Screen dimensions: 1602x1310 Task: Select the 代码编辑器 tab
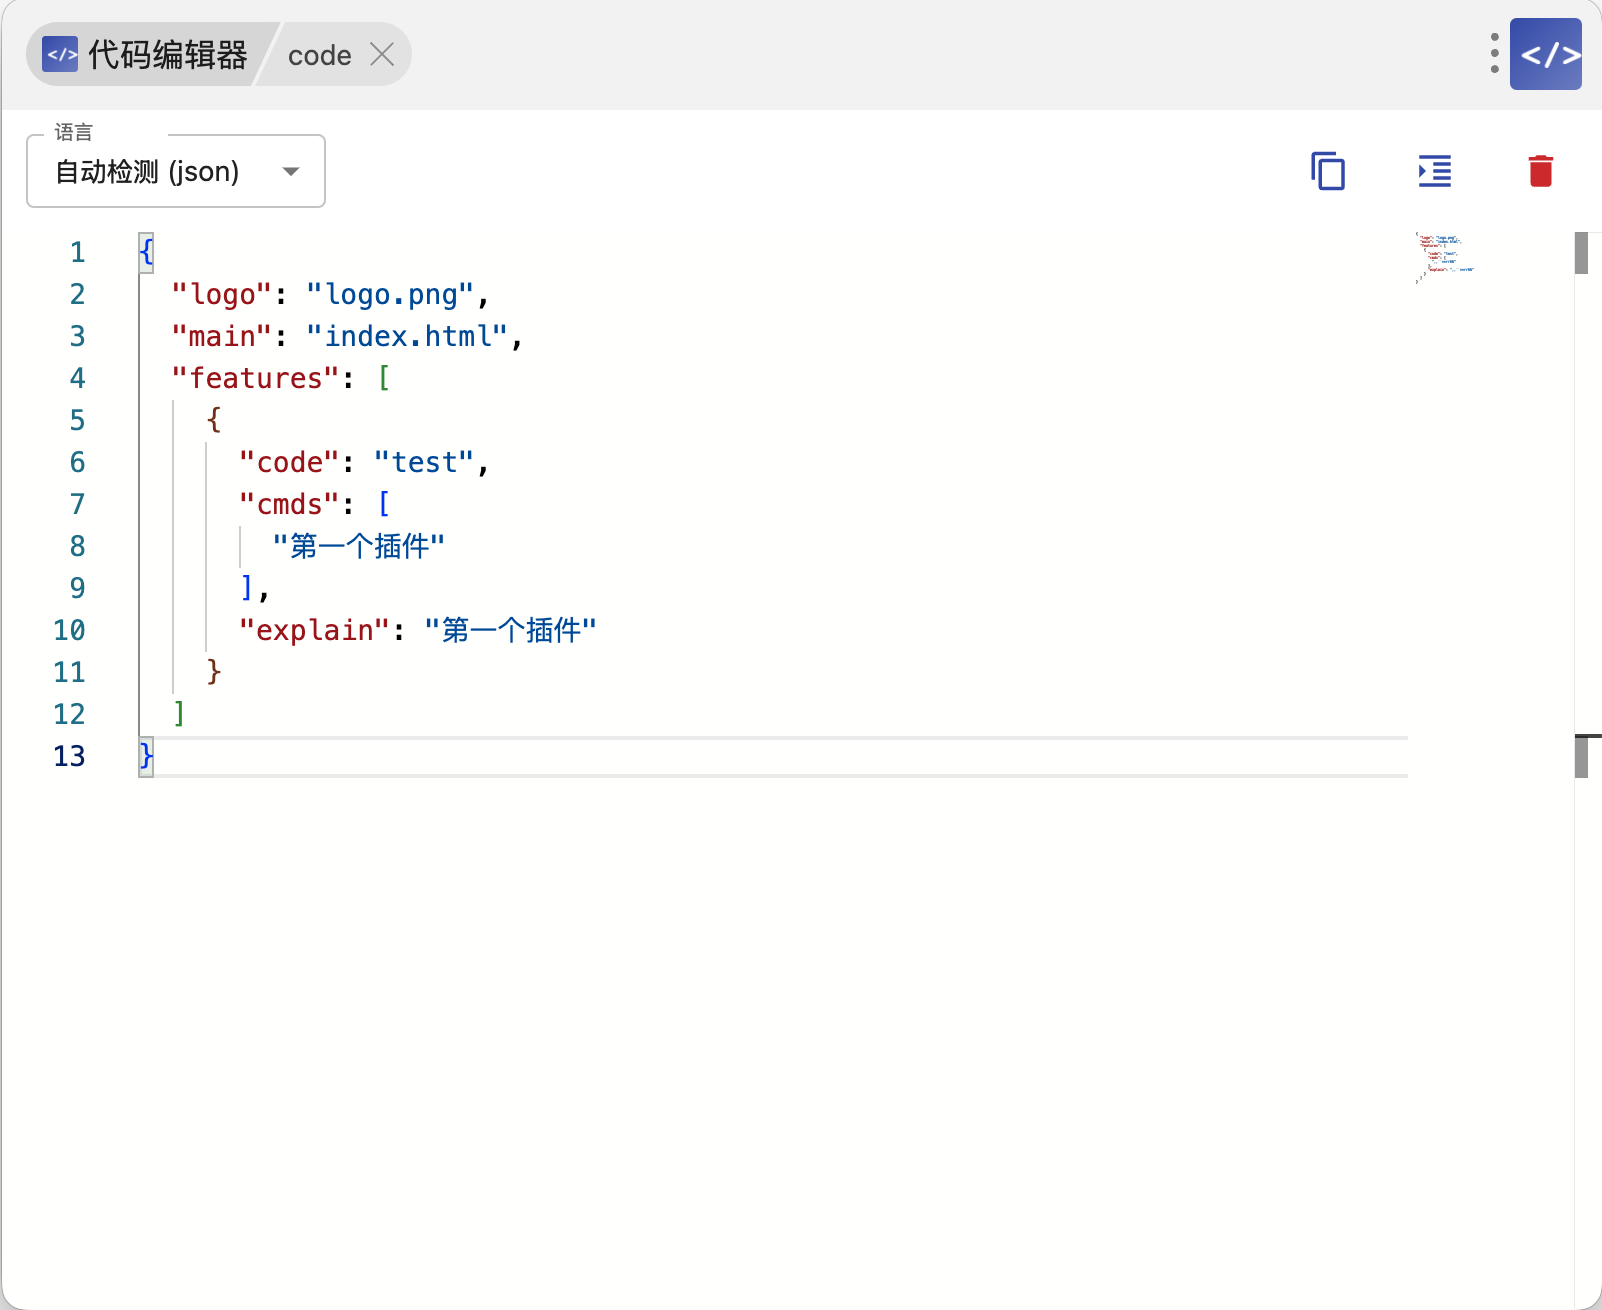click(166, 54)
